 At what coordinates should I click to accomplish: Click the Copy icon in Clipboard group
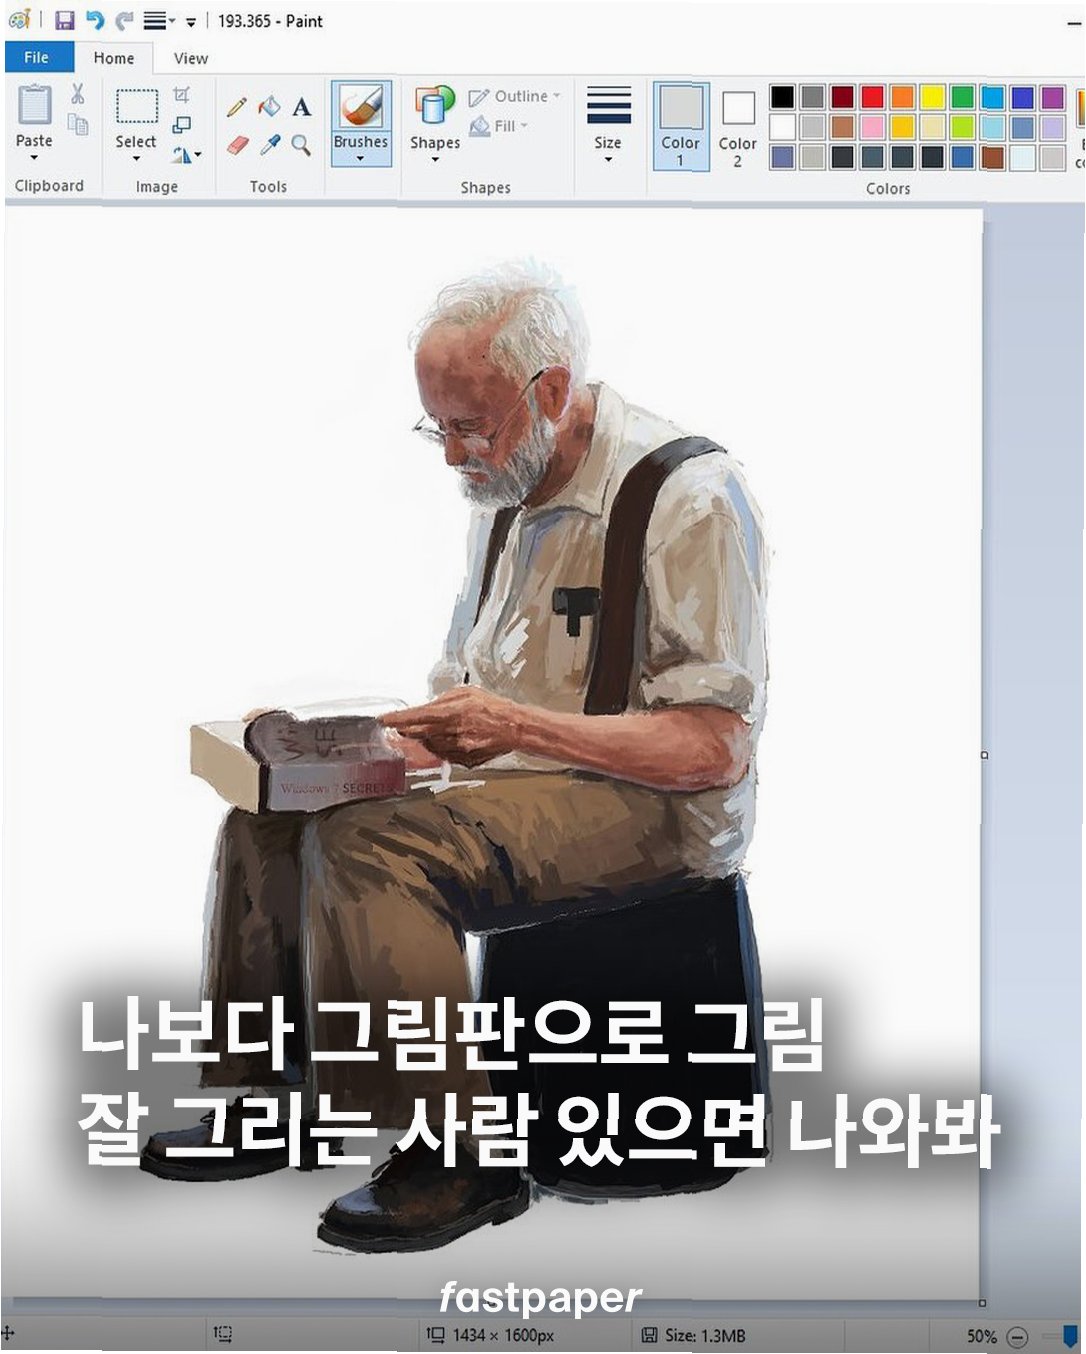78,124
